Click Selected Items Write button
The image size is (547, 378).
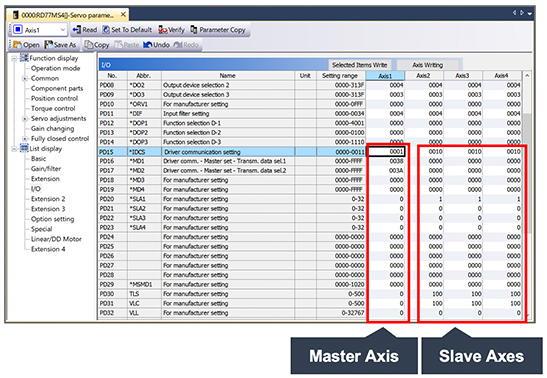point(359,65)
